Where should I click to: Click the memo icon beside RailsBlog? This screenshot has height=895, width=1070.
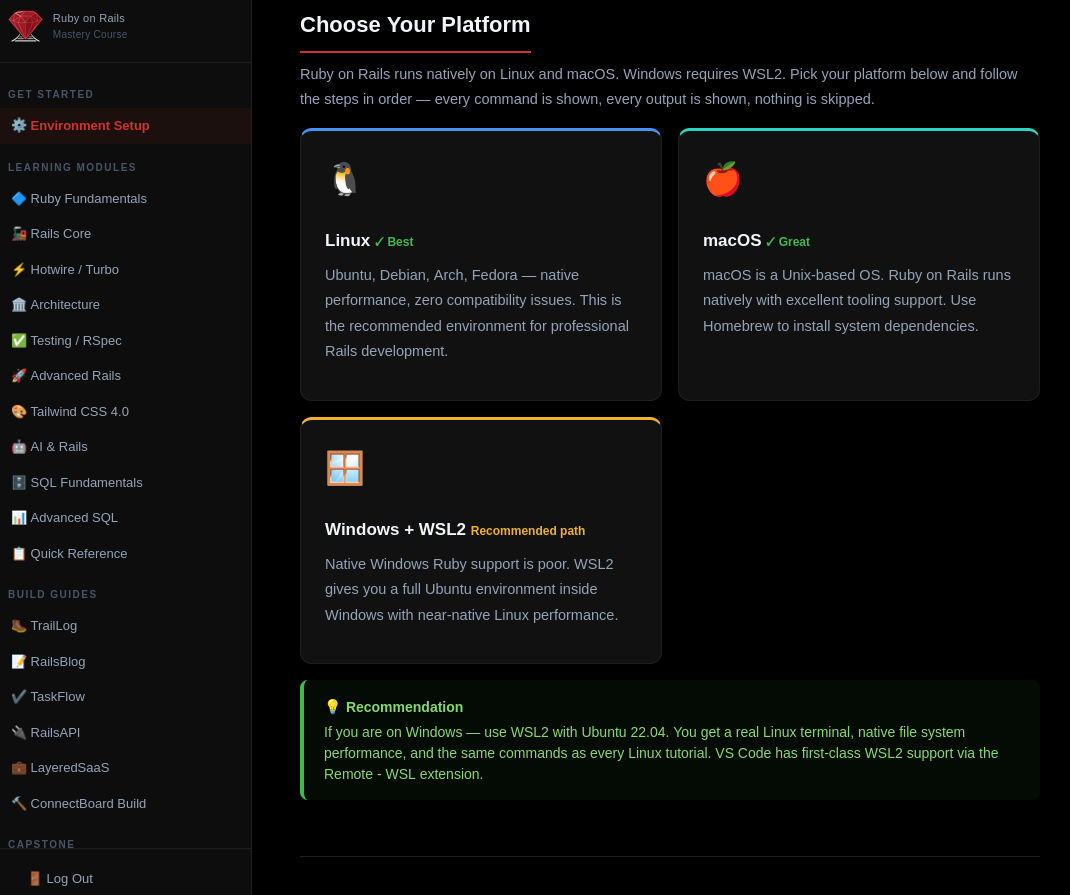click(x=19, y=662)
